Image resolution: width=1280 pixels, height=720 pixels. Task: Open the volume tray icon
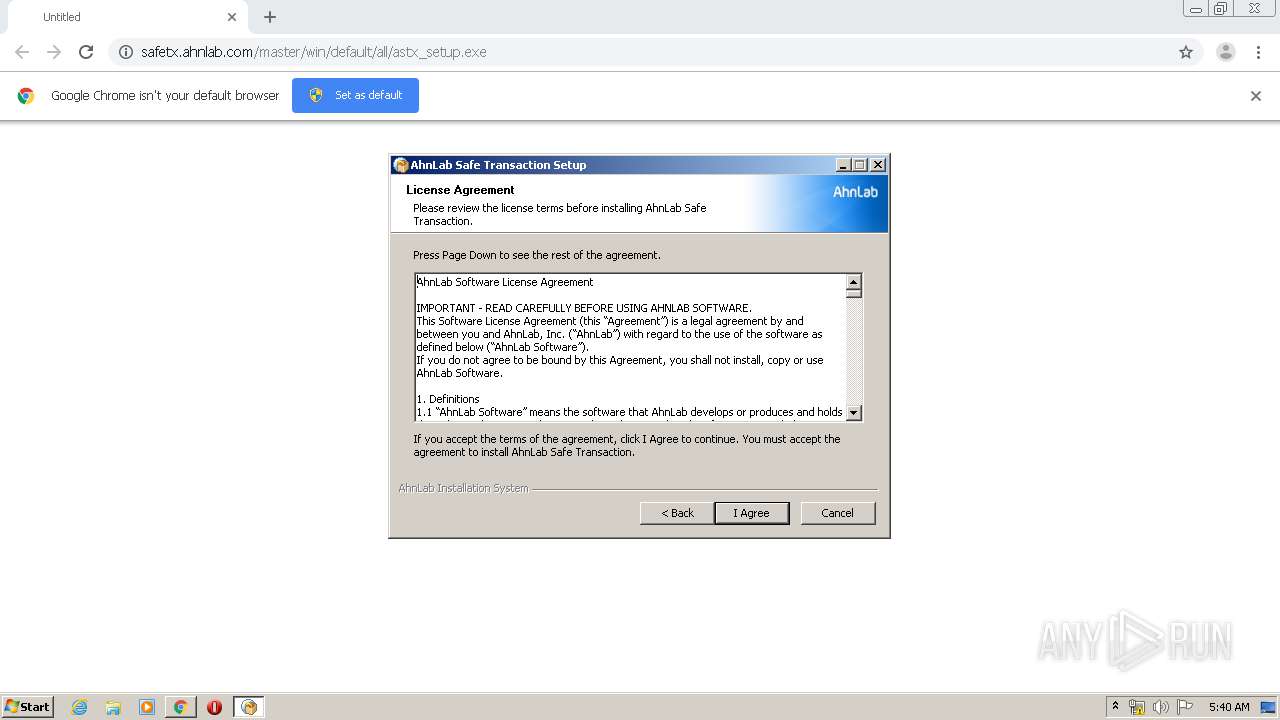pos(1161,707)
